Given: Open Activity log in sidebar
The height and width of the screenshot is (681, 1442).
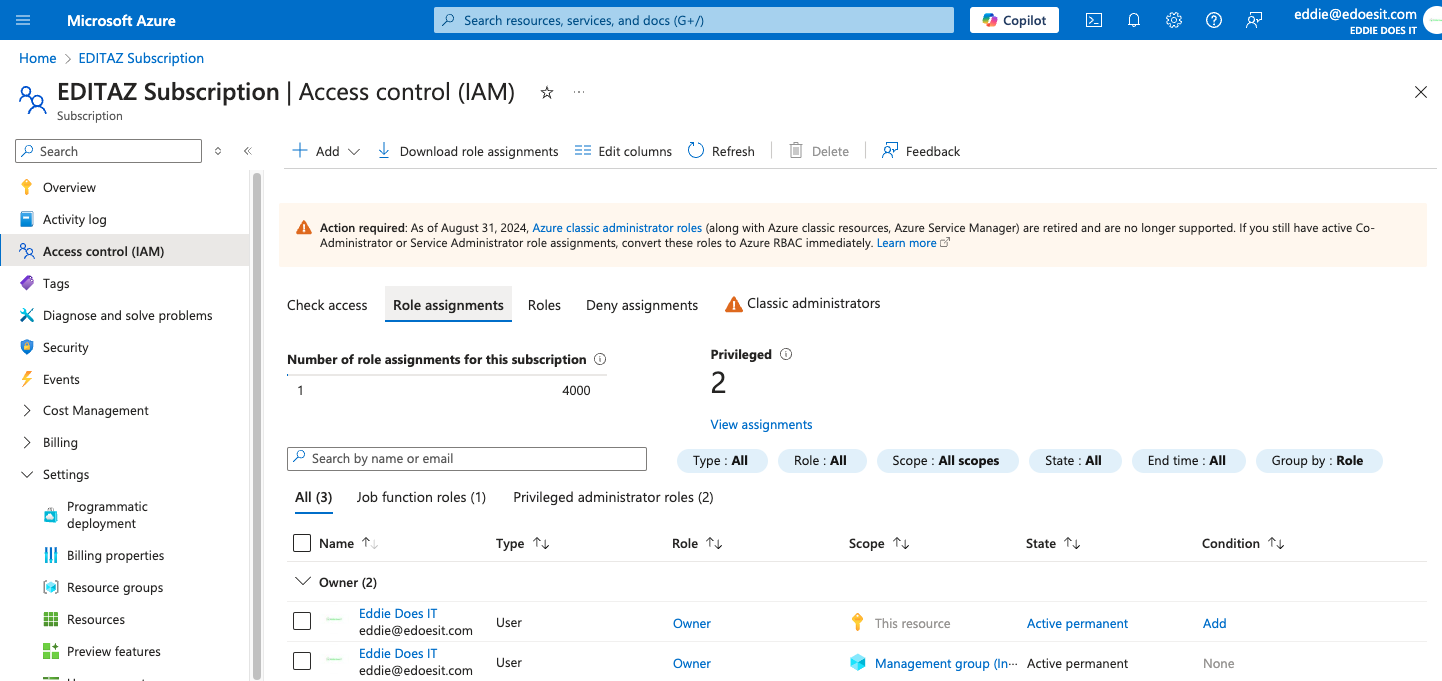Looking at the screenshot, I should tap(74, 219).
